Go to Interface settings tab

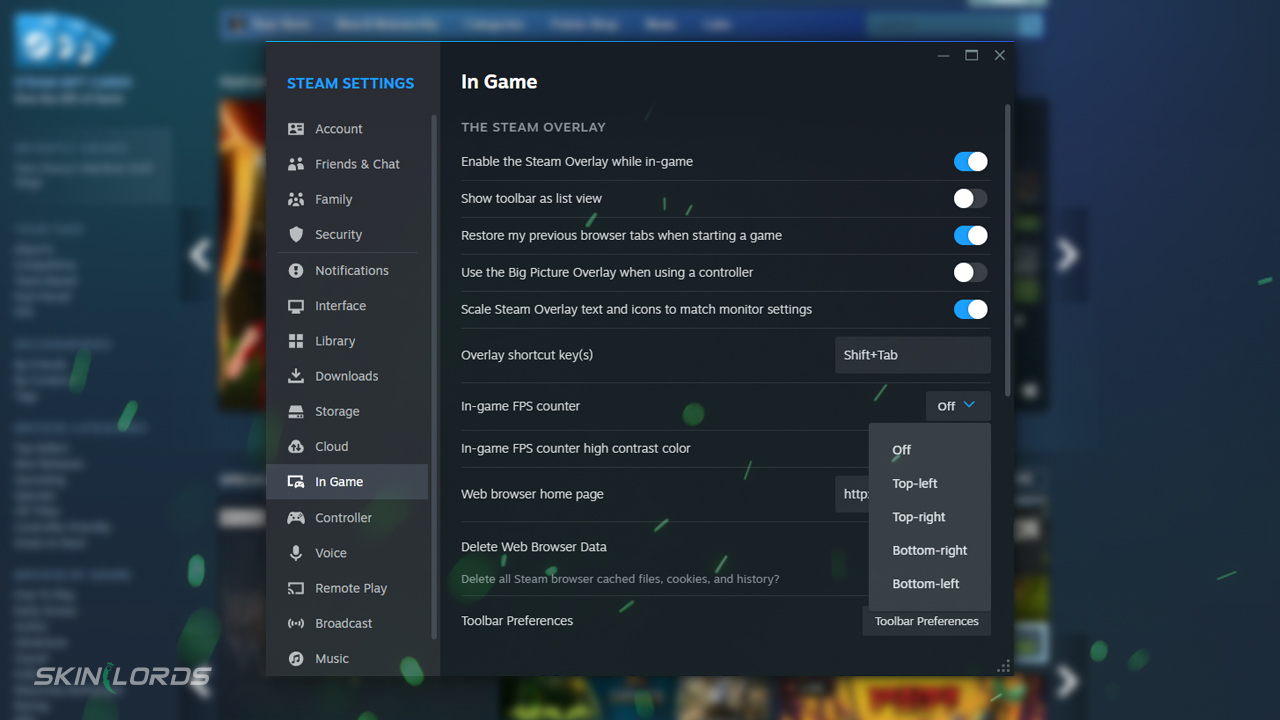pos(347,306)
